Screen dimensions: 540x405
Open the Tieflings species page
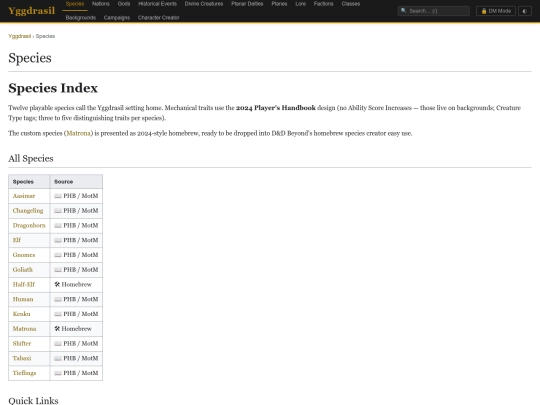[x=24, y=373]
